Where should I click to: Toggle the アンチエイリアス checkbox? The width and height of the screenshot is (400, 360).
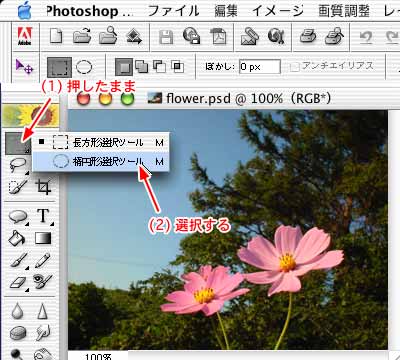[x=294, y=67]
